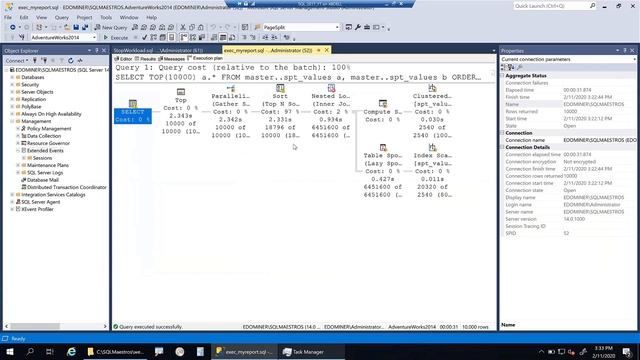Screen dimensions: 640x360
Task: Expand the Security node
Action: (12, 84)
